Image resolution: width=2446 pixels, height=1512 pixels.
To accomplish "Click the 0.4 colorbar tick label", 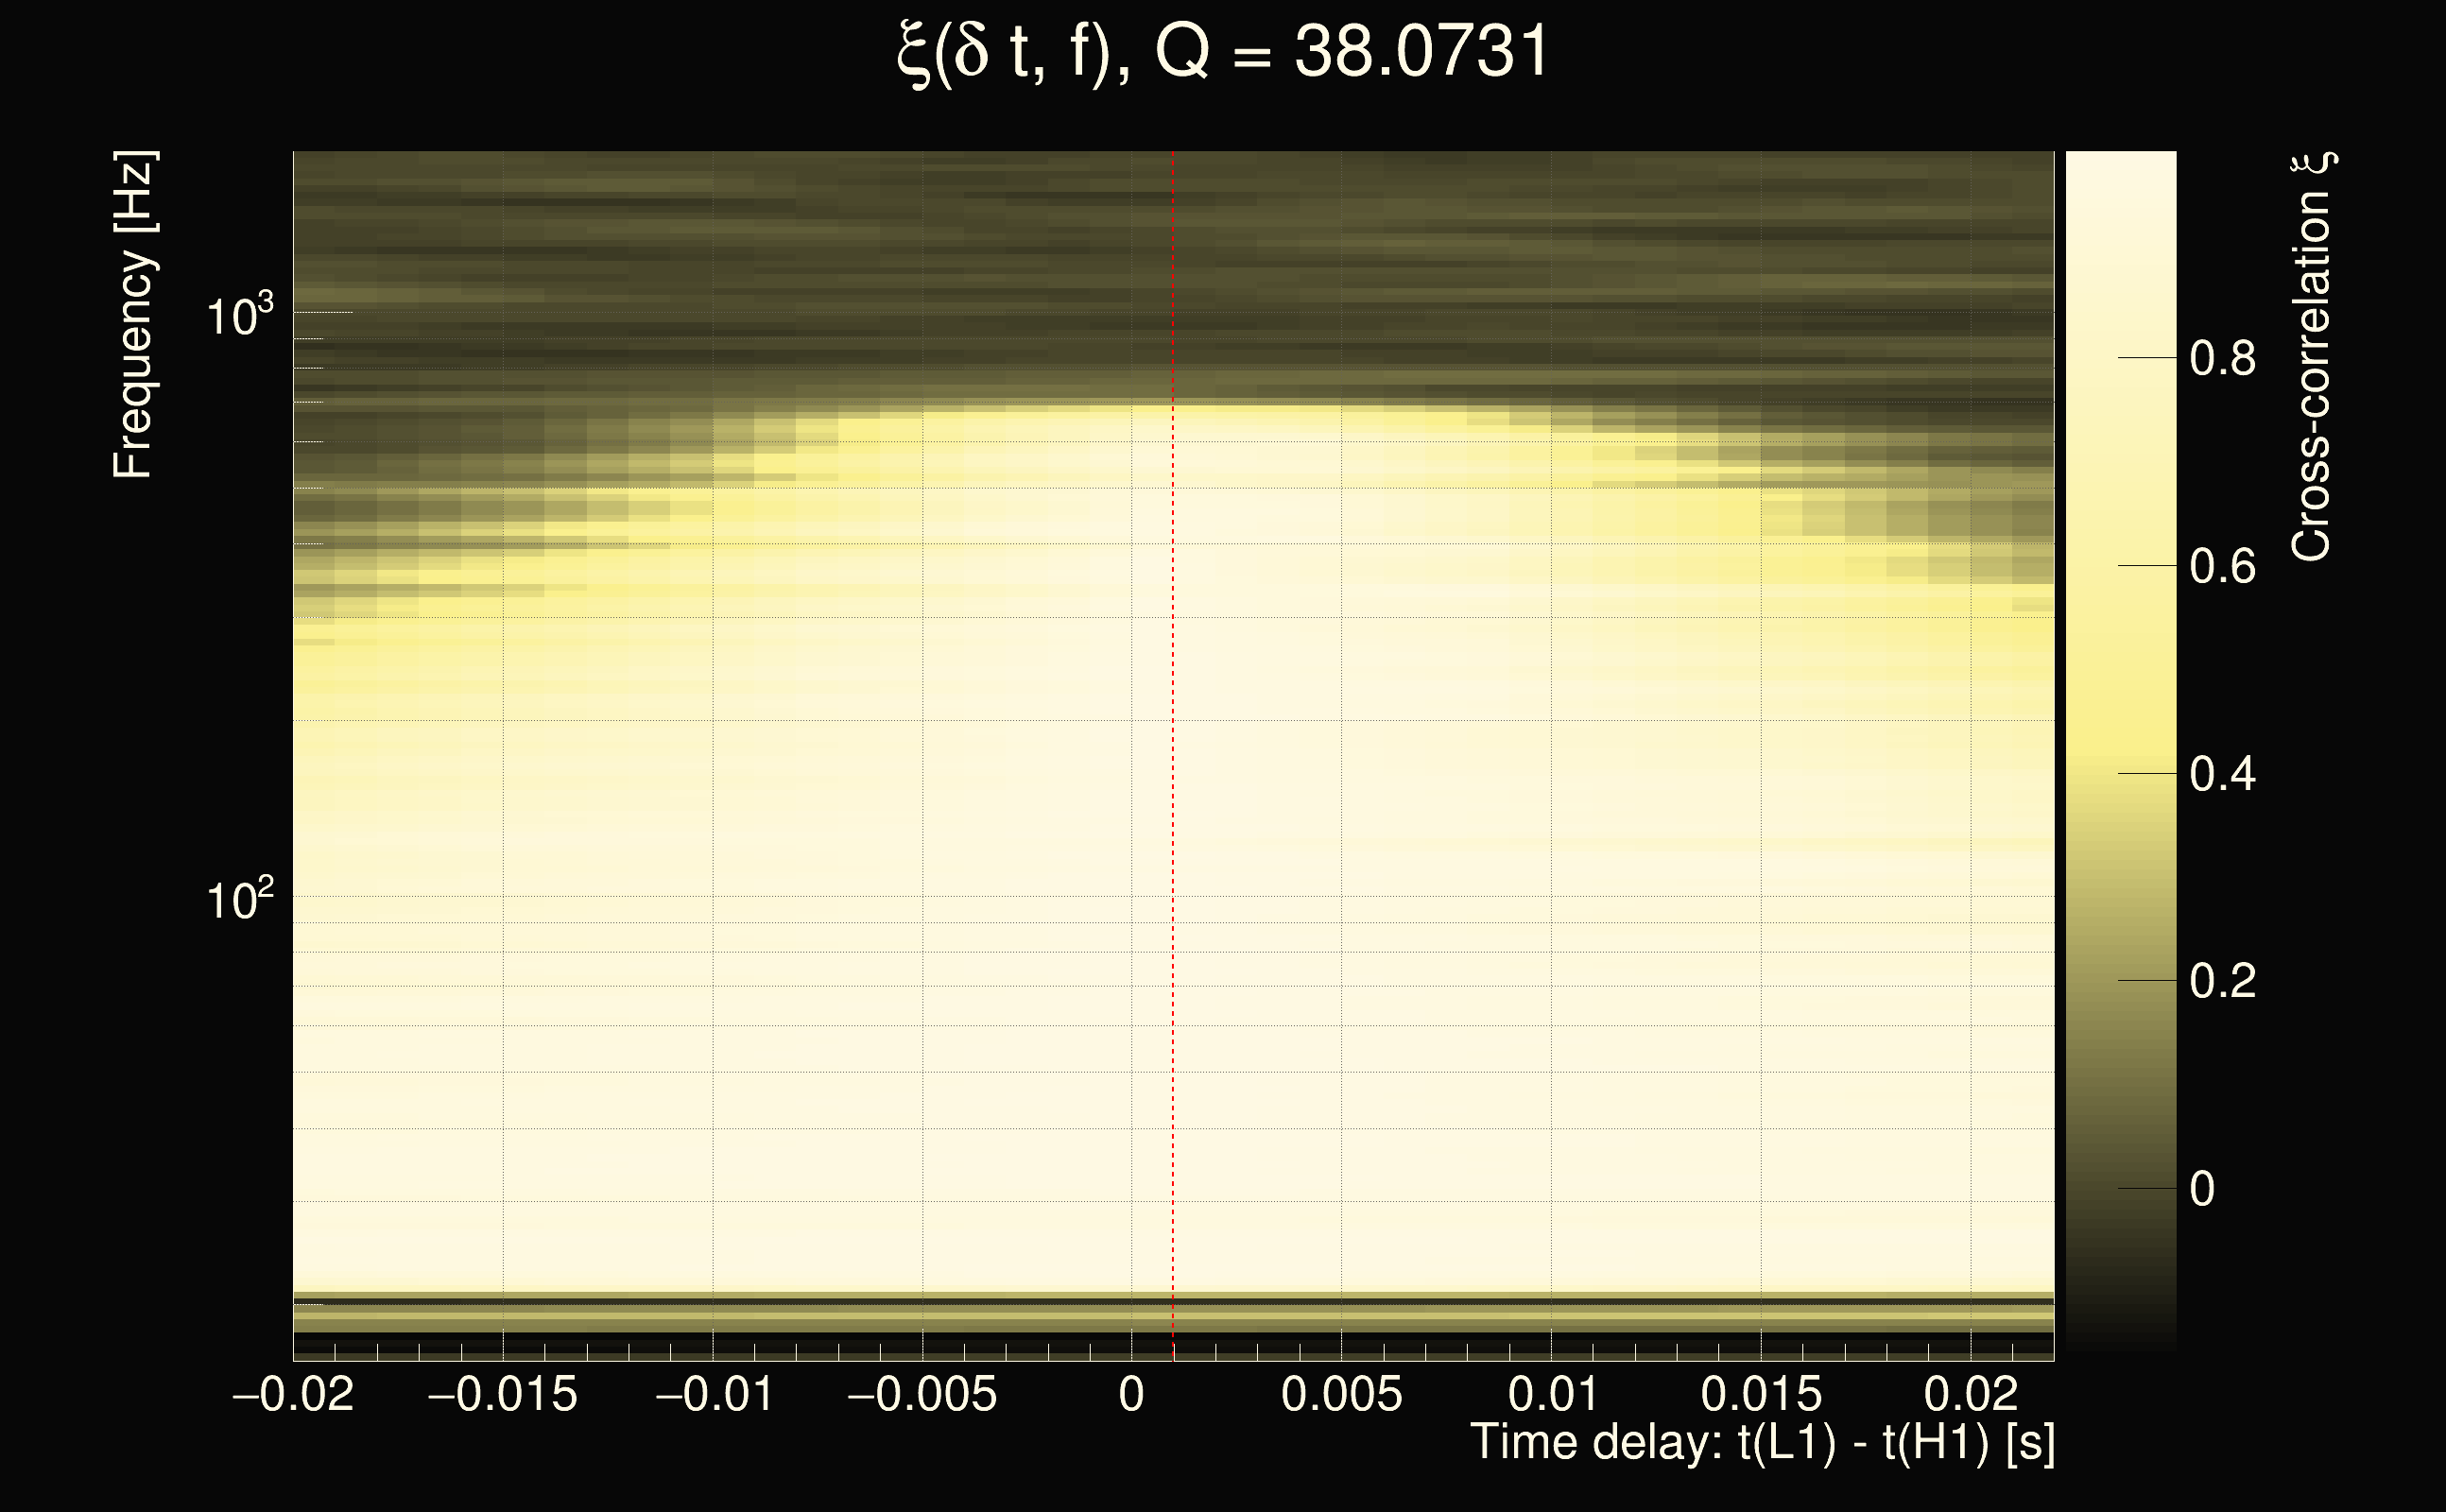I will (x=2222, y=774).
